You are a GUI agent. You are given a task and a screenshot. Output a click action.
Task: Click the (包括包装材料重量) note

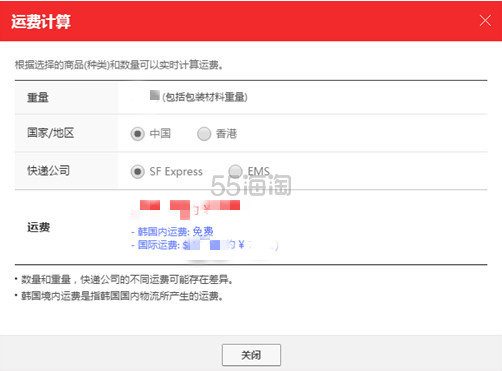(x=205, y=97)
